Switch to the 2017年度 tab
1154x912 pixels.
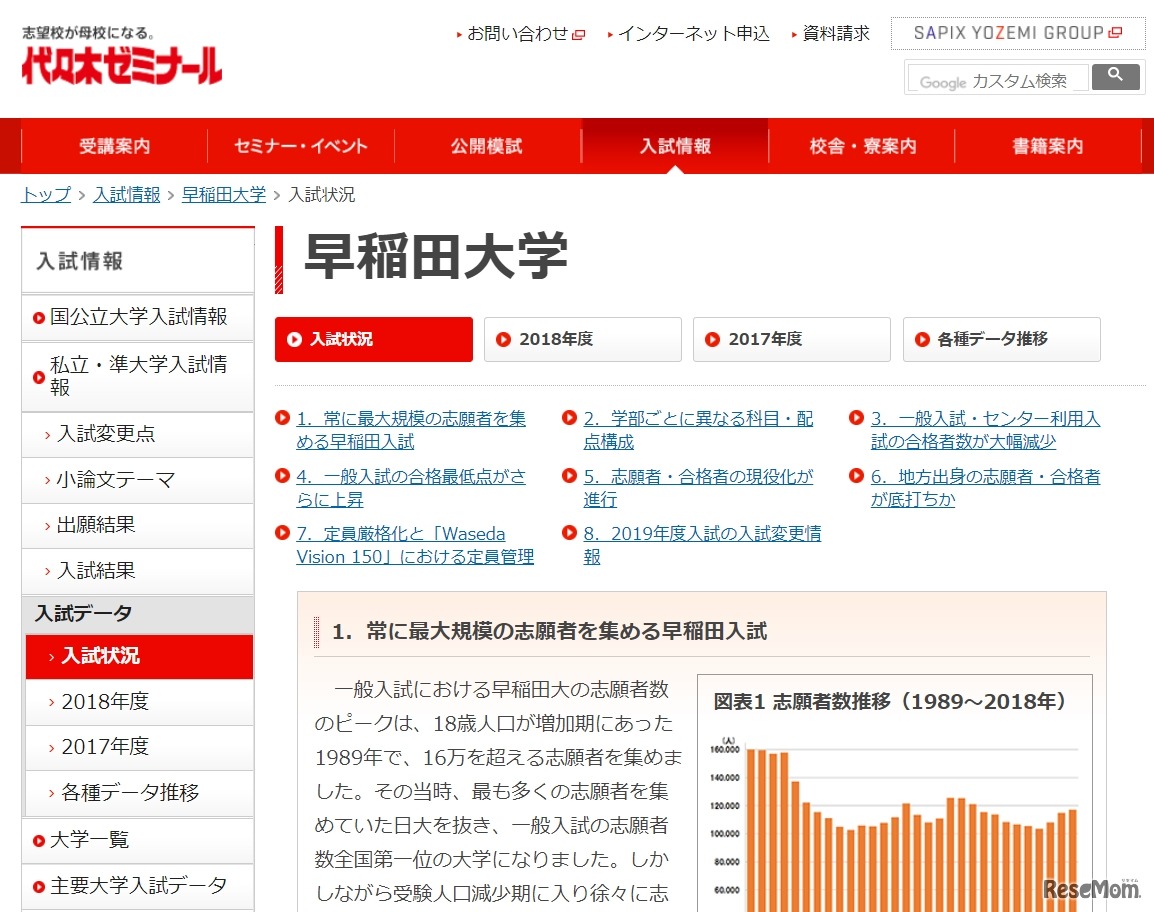click(791, 339)
